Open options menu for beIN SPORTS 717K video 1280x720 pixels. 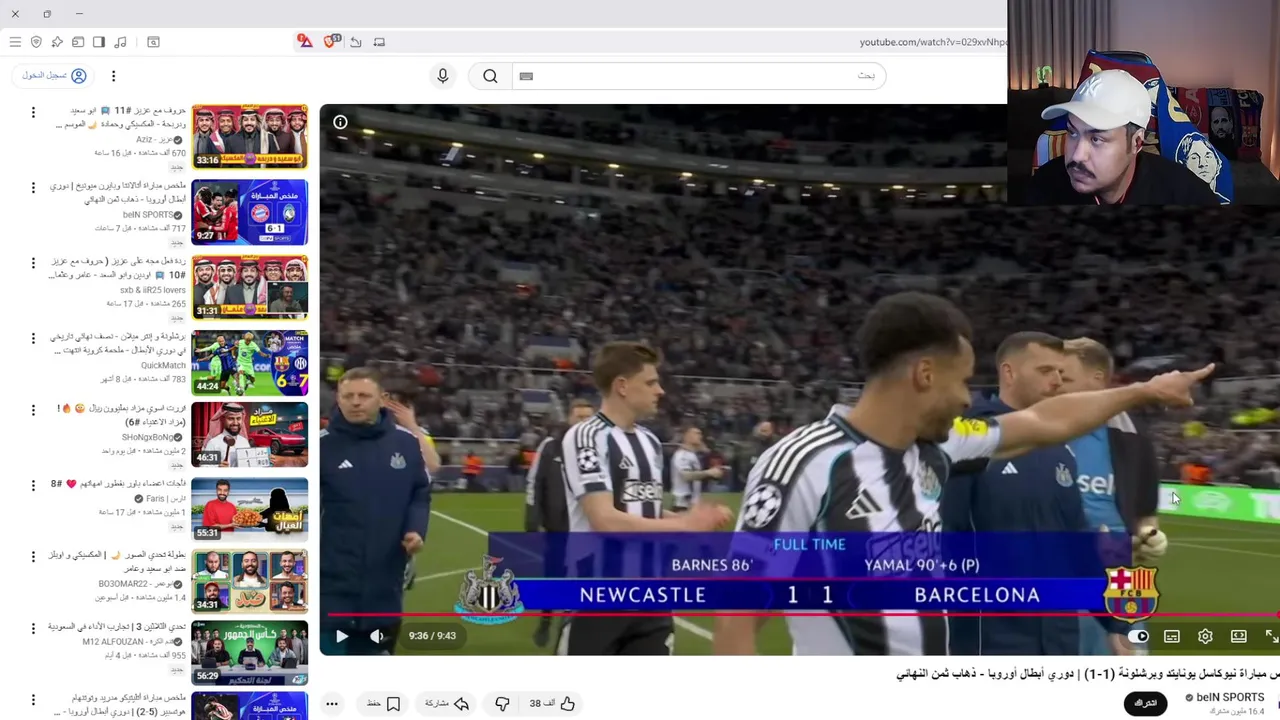point(33,187)
